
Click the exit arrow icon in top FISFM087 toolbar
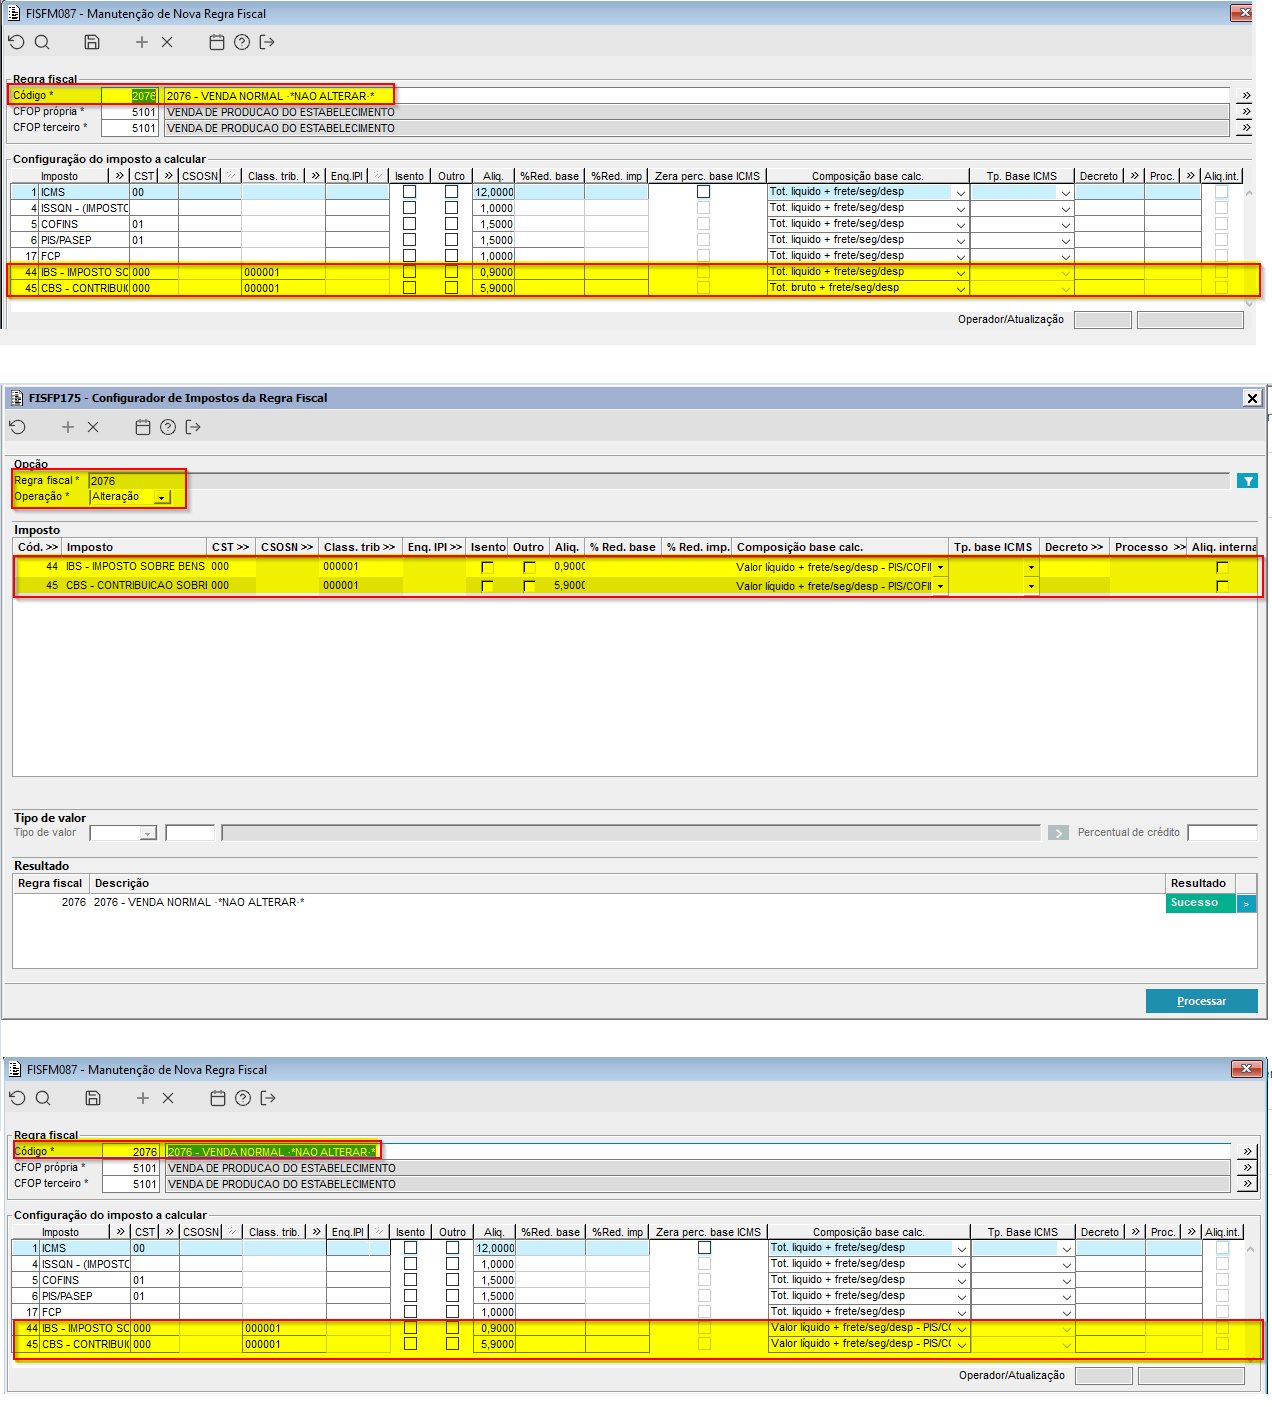coord(267,42)
